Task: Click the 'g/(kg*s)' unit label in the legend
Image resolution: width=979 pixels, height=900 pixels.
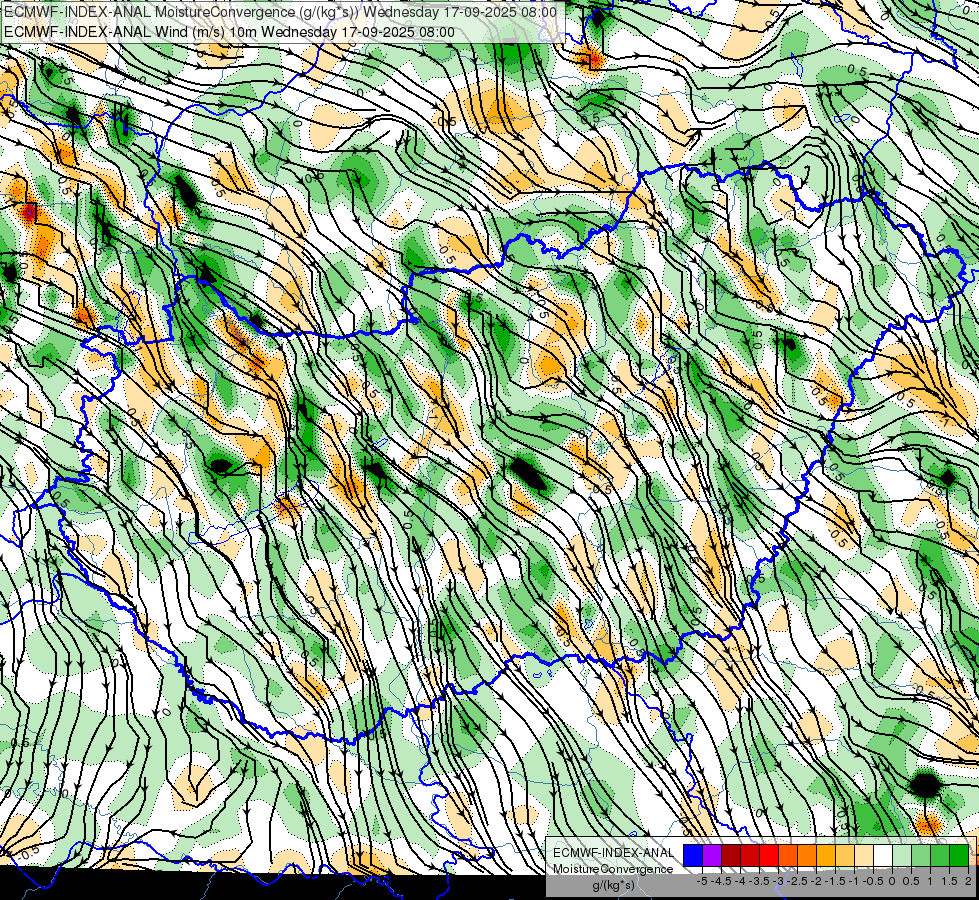Action: 613,885
